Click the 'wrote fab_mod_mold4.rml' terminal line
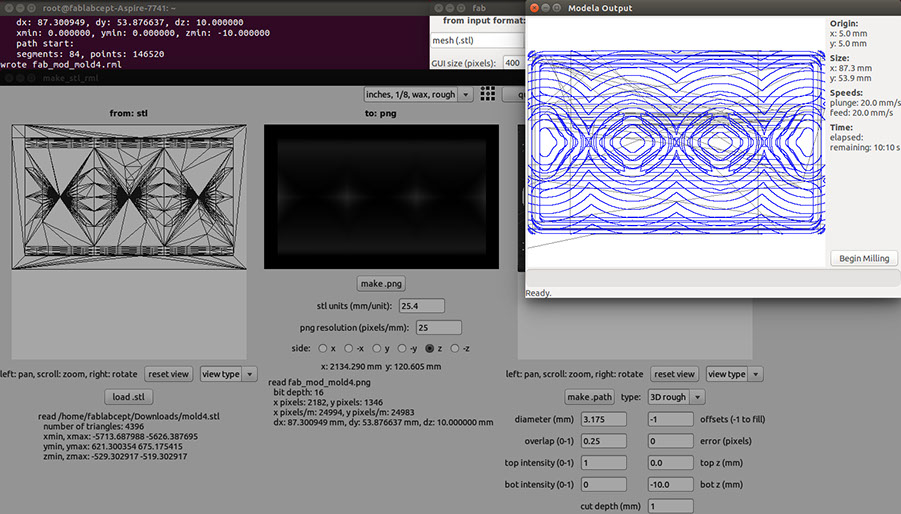Image resolution: width=901 pixels, height=514 pixels. [x=61, y=64]
